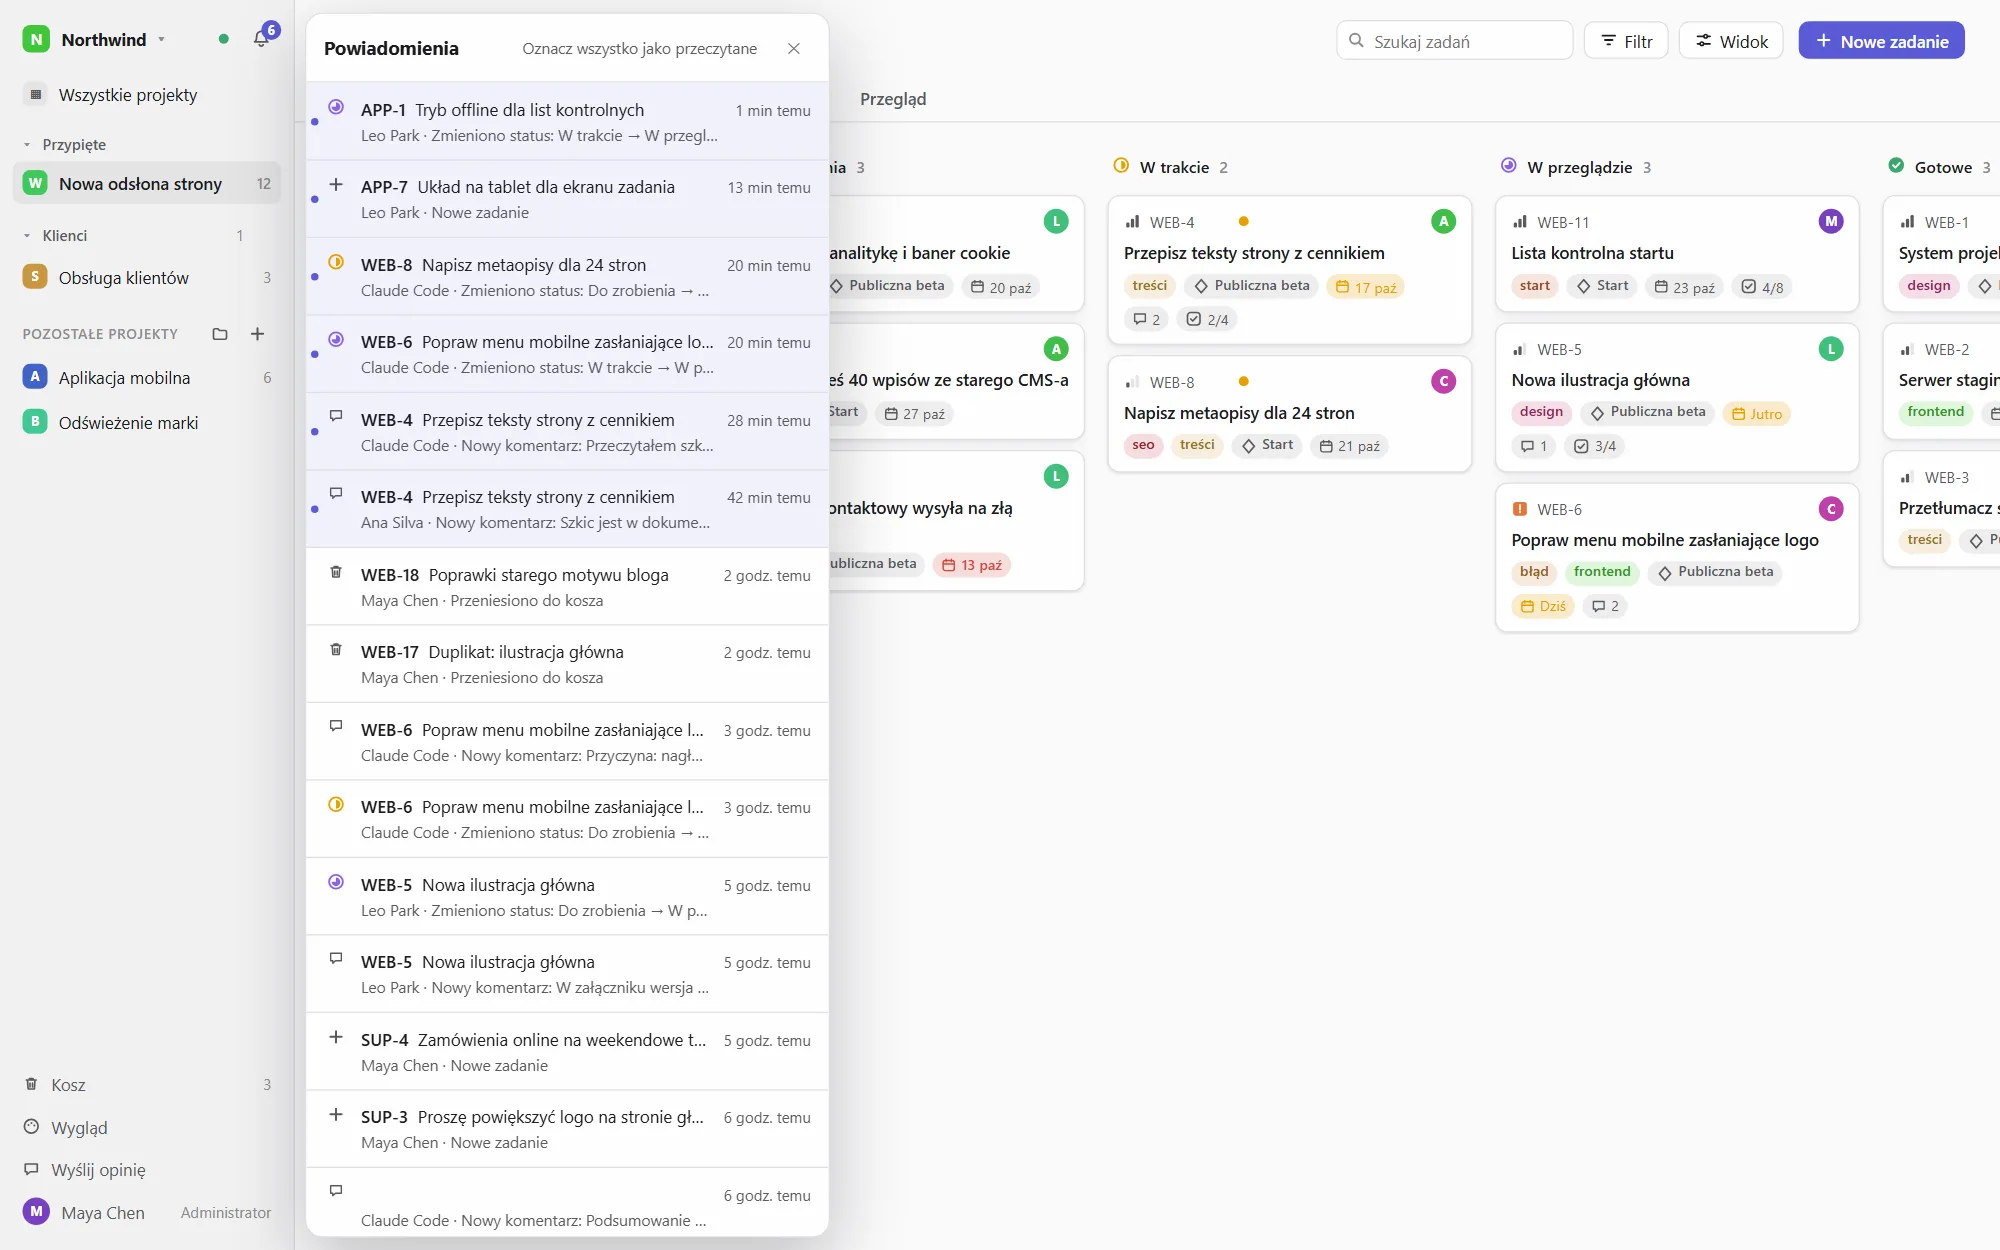Viewport: 2000px width, 1250px height.
Task: Click urgent priority icon on WEB-6 card
Action: point(1520,509)
